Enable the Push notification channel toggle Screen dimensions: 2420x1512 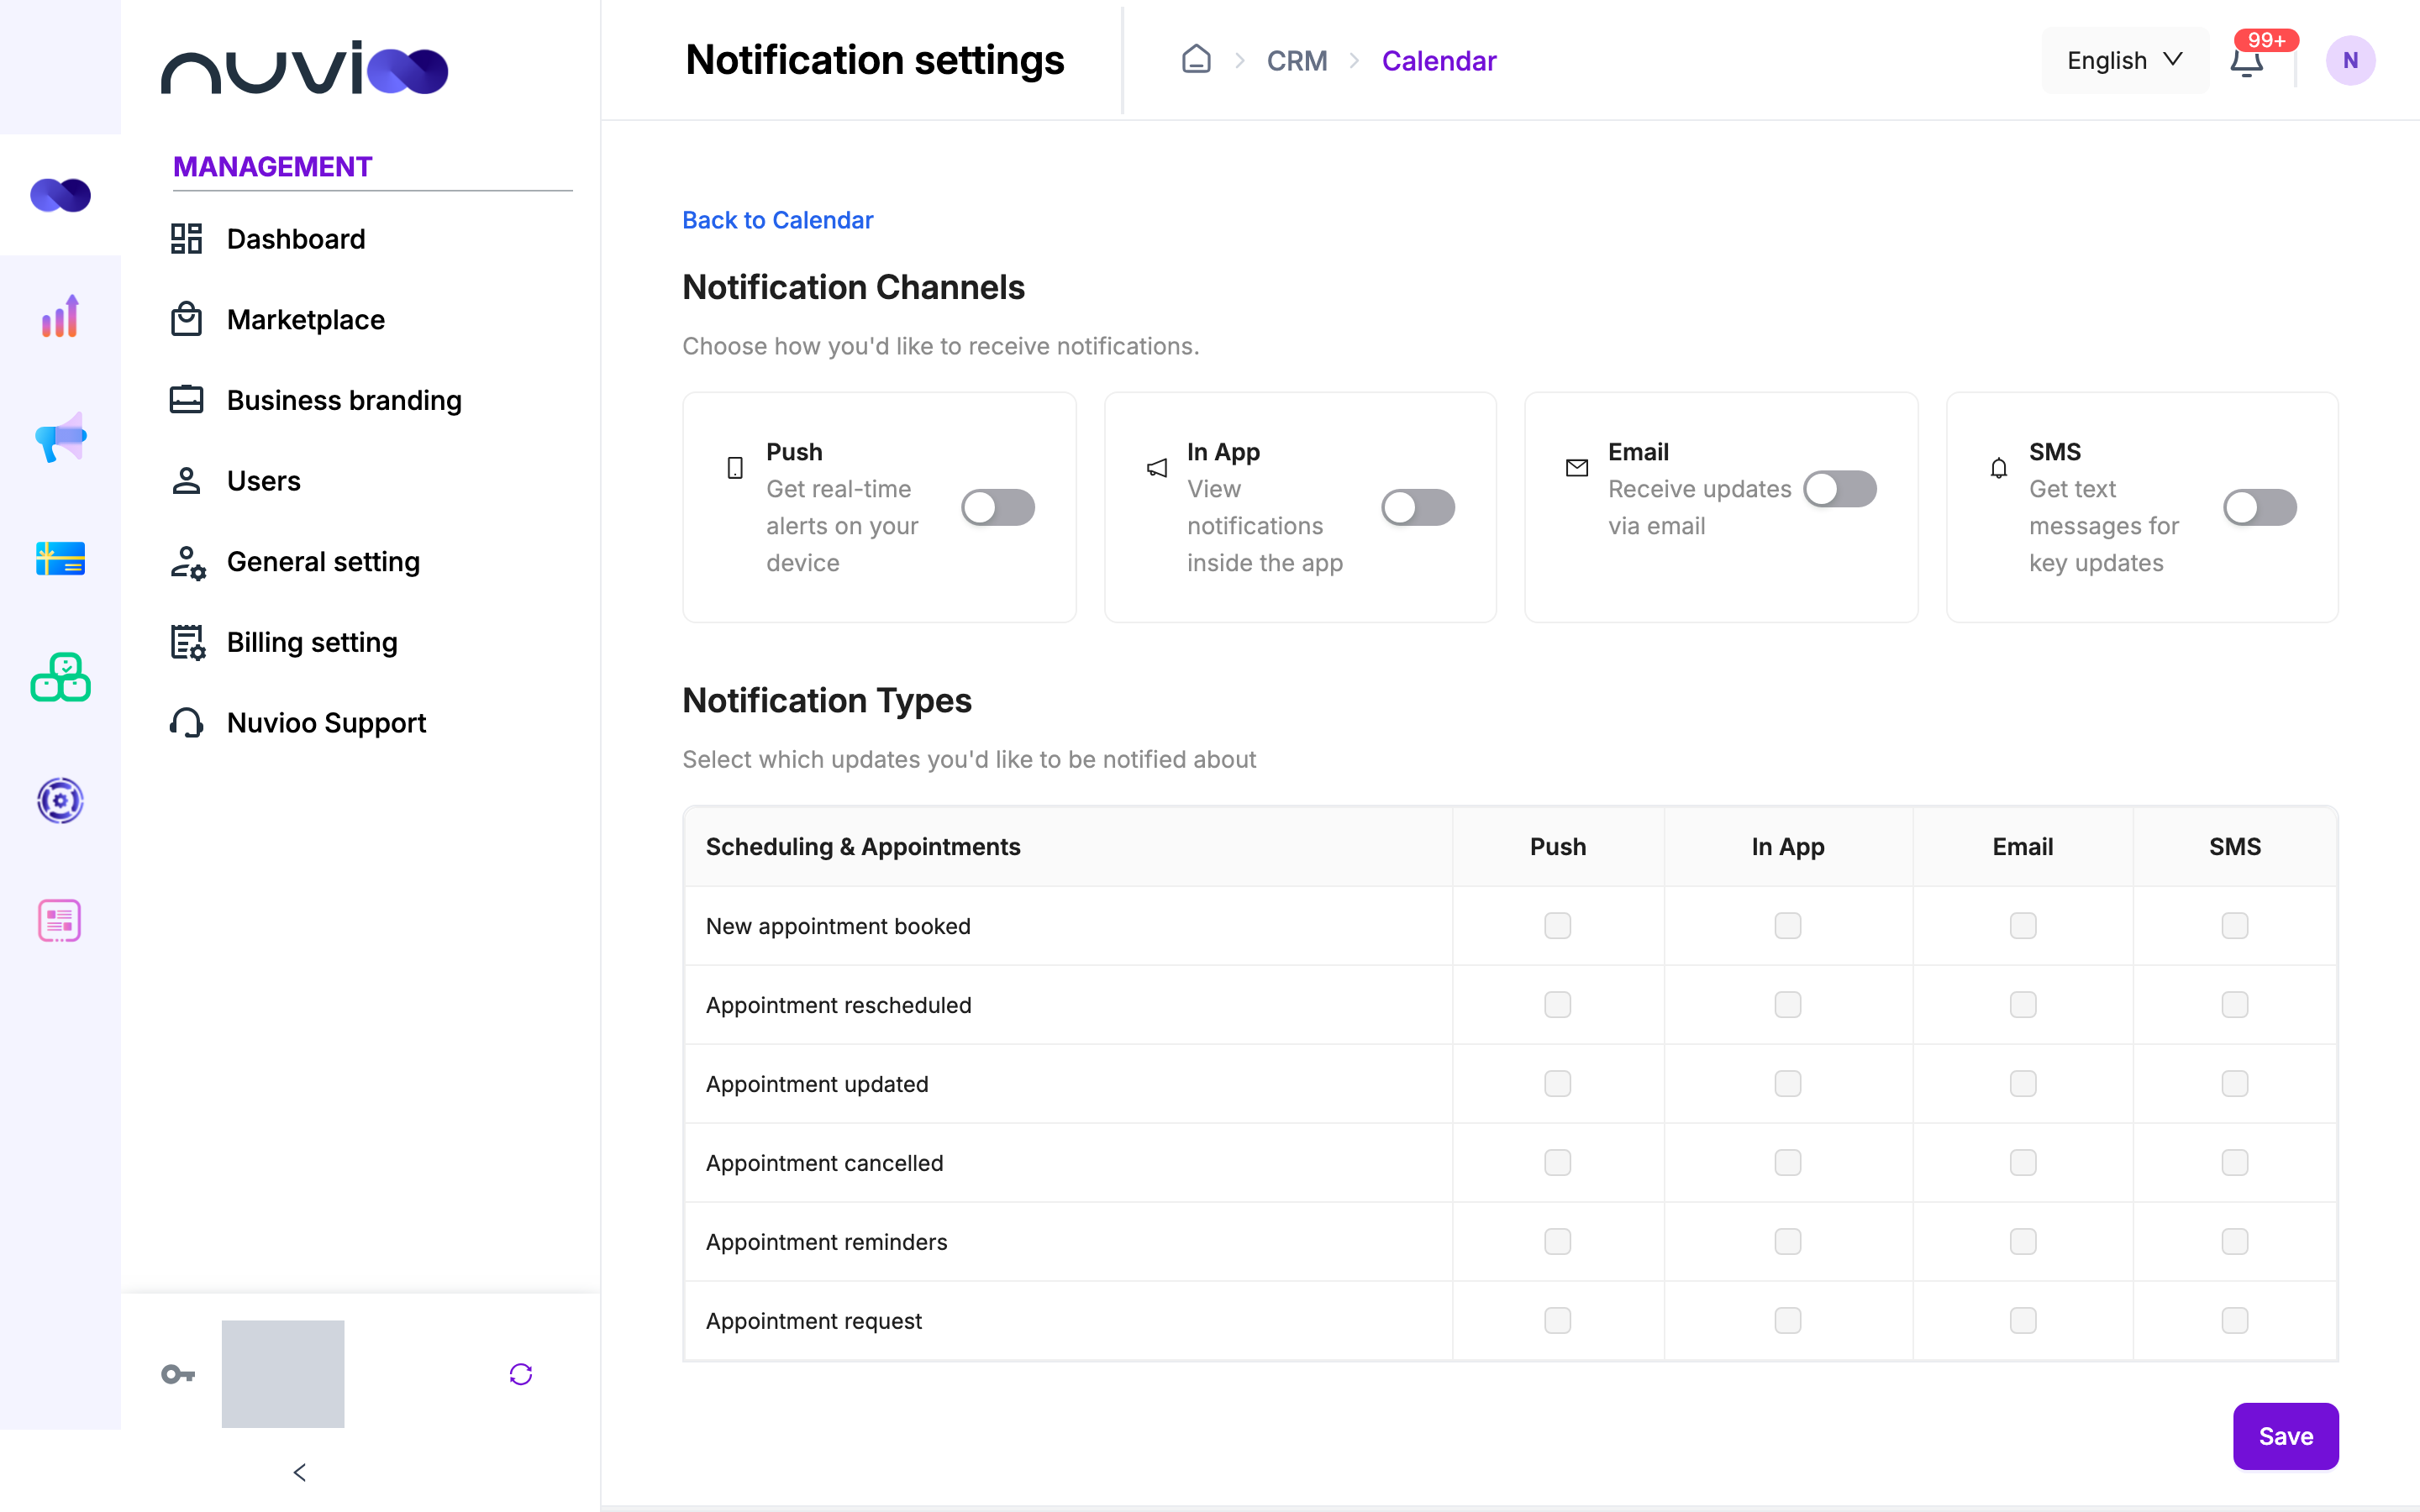coord(998,507)
